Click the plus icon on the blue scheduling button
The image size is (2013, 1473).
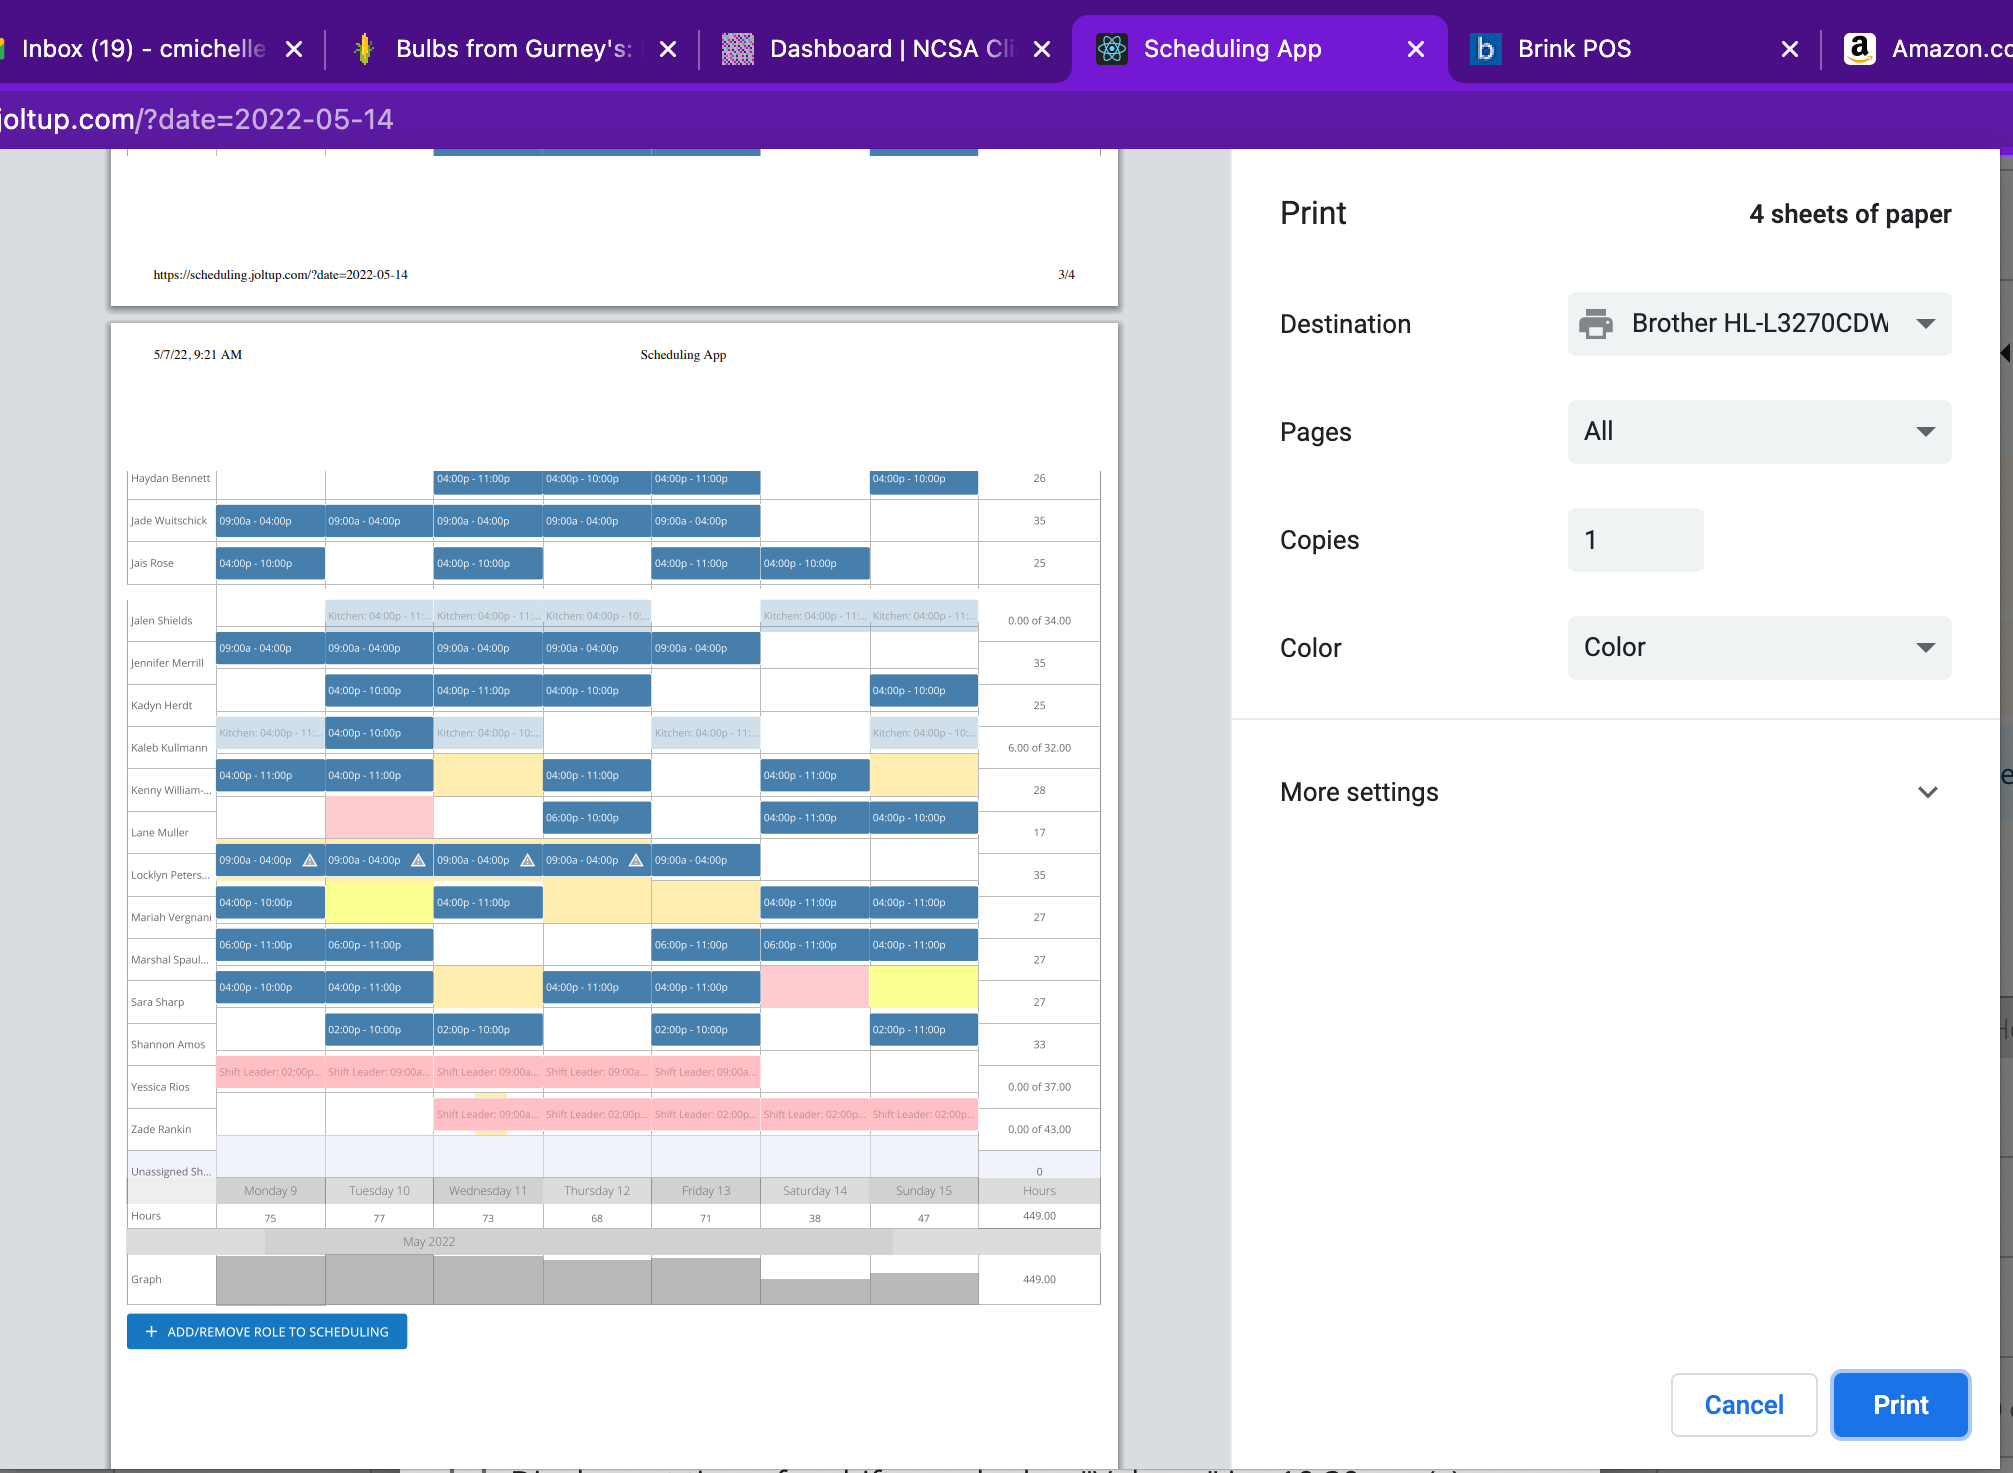click(151, 1331)
